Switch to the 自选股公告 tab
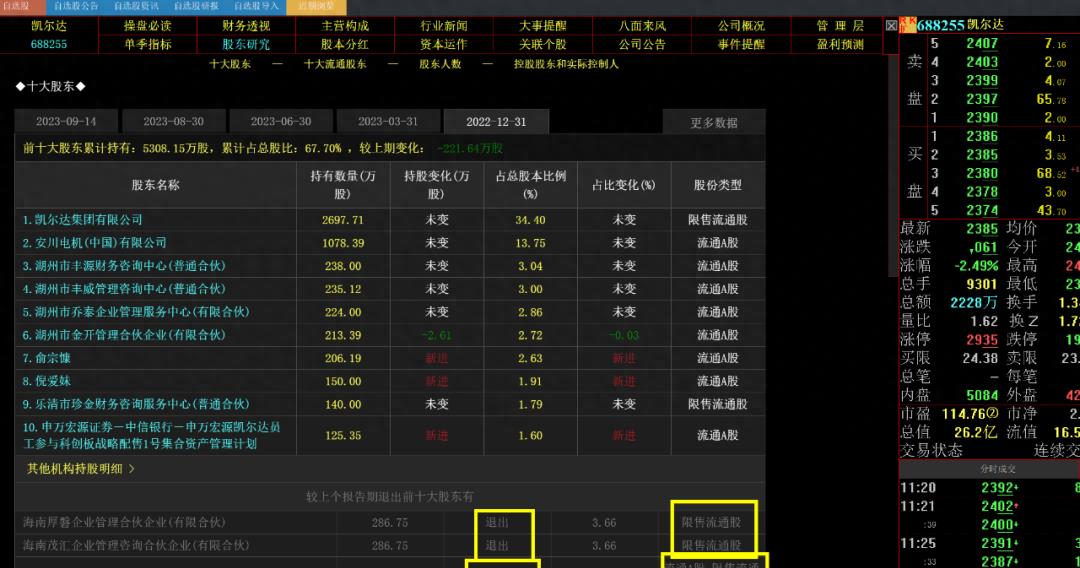 point(76,6)
